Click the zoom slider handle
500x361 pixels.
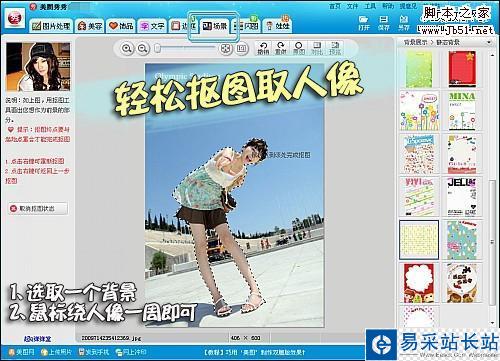[x=157, y=49]
